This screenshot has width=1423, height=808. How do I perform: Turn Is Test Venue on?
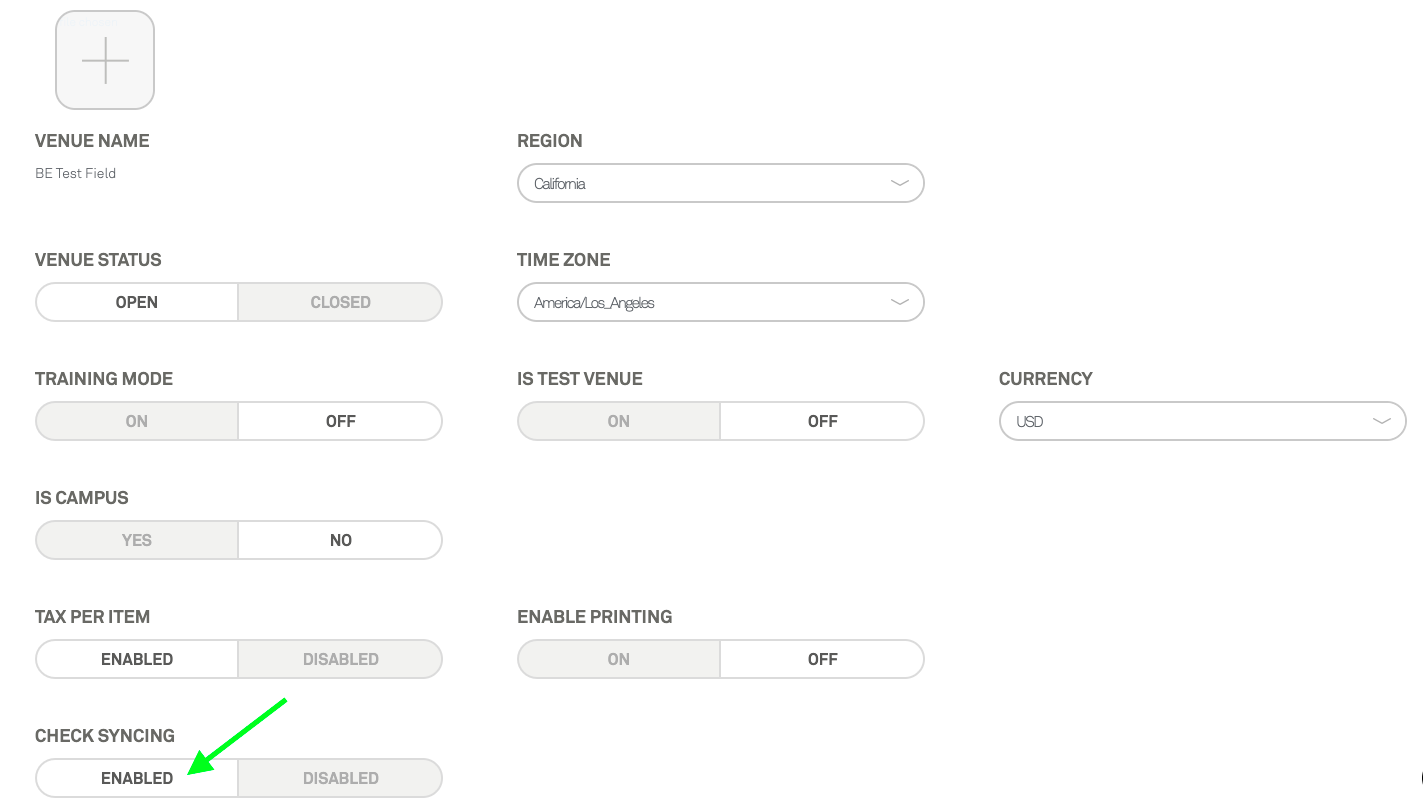pyautogui.click(x=619, y=421)
